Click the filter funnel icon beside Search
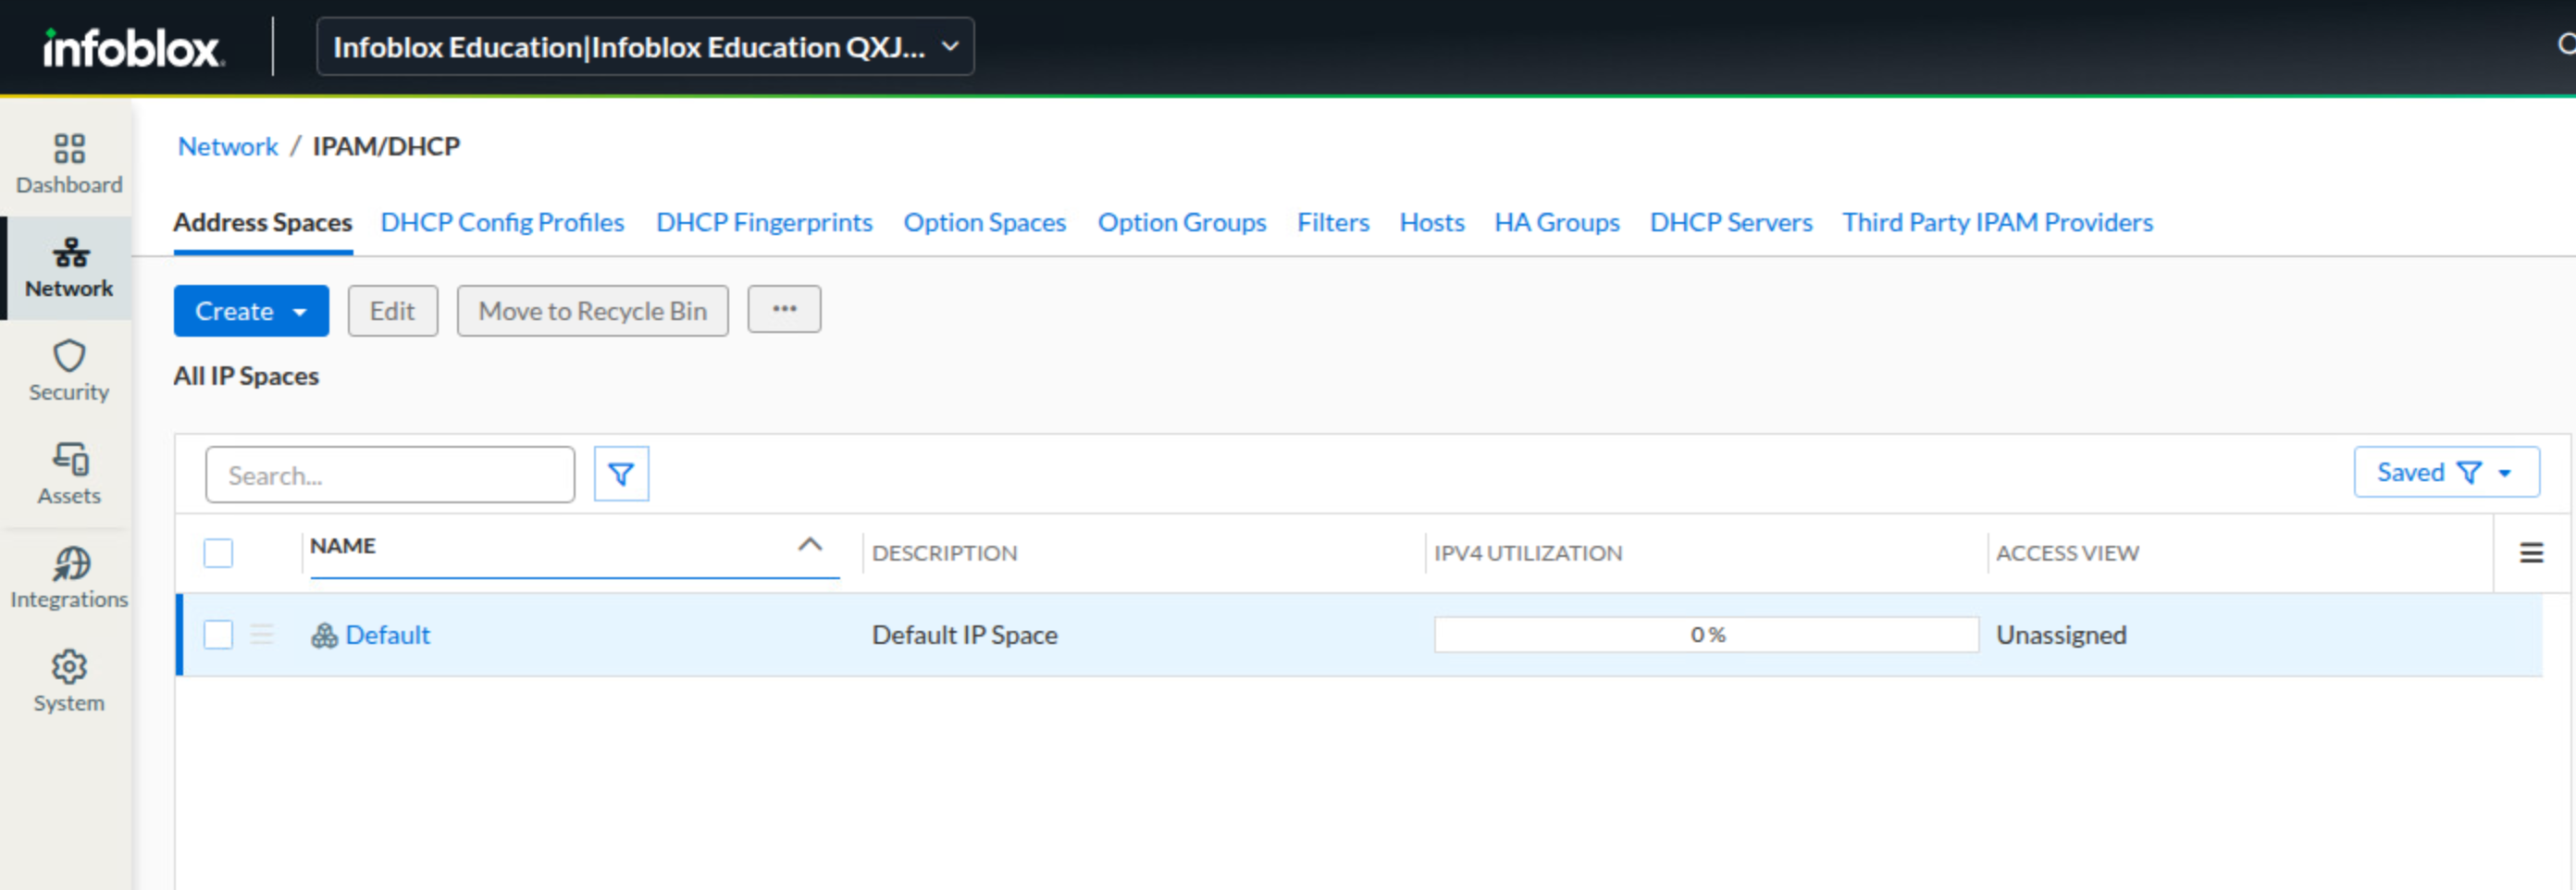Viewport: 2576px width, 890px height. [621, 474]
